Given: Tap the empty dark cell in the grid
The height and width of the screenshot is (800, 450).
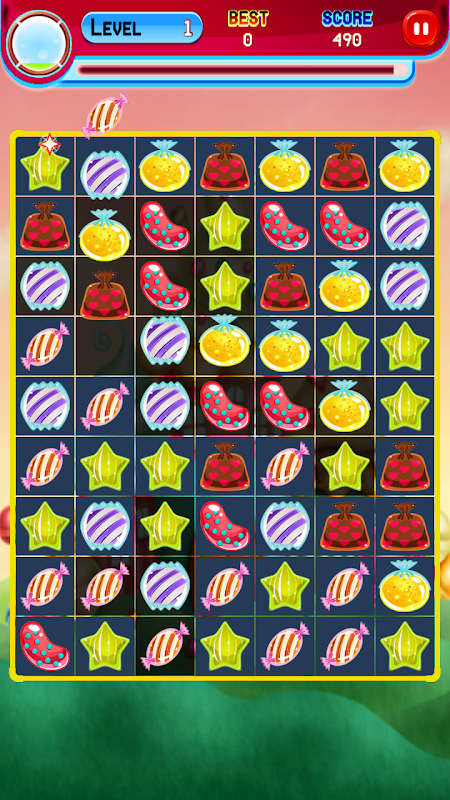Looking at the screenshot, I should (x=105, y=346).
